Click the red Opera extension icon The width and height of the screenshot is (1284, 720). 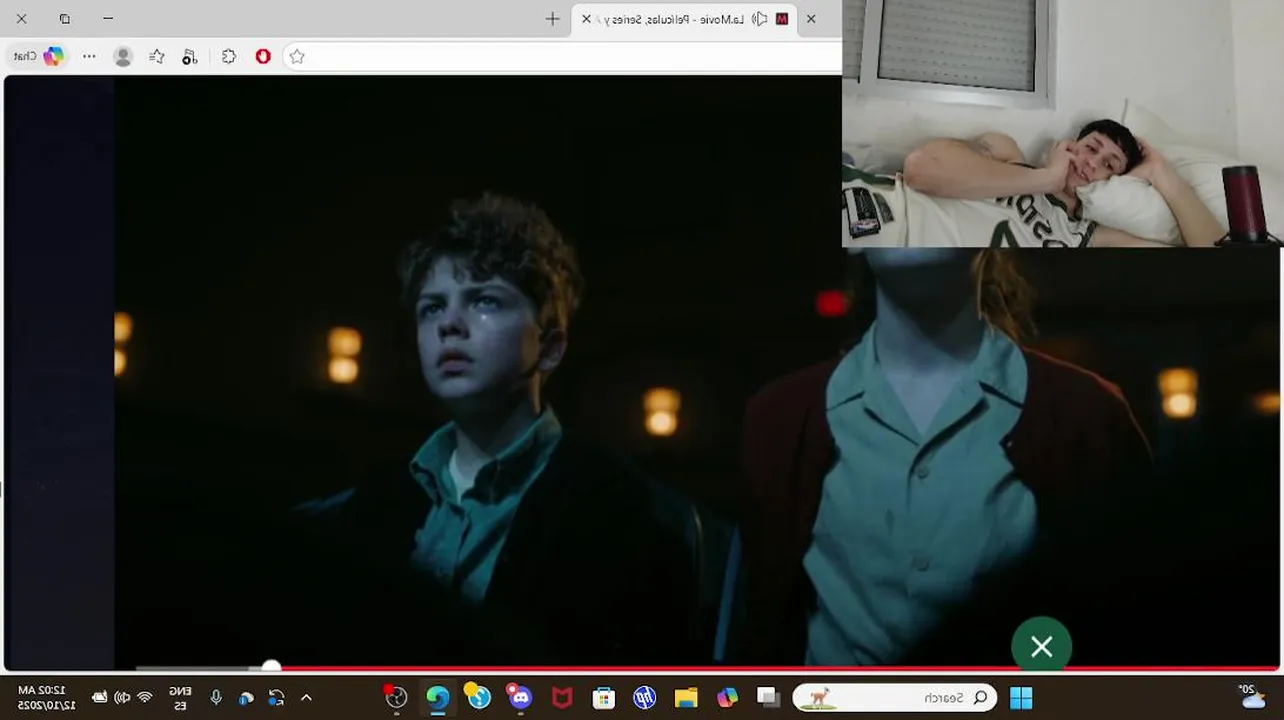[x=263, y=56]
